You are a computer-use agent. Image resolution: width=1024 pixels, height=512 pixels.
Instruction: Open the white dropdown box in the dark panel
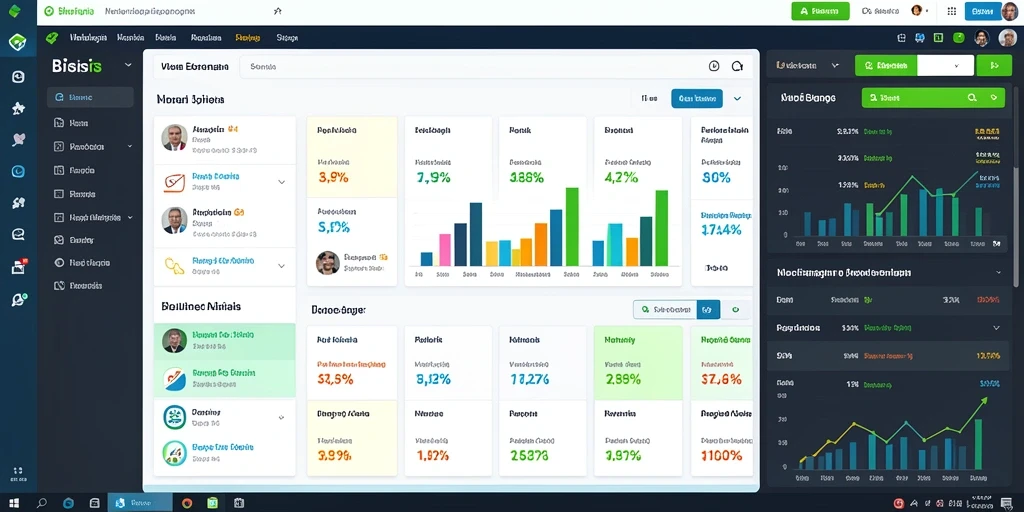click(x=946, y=65)
